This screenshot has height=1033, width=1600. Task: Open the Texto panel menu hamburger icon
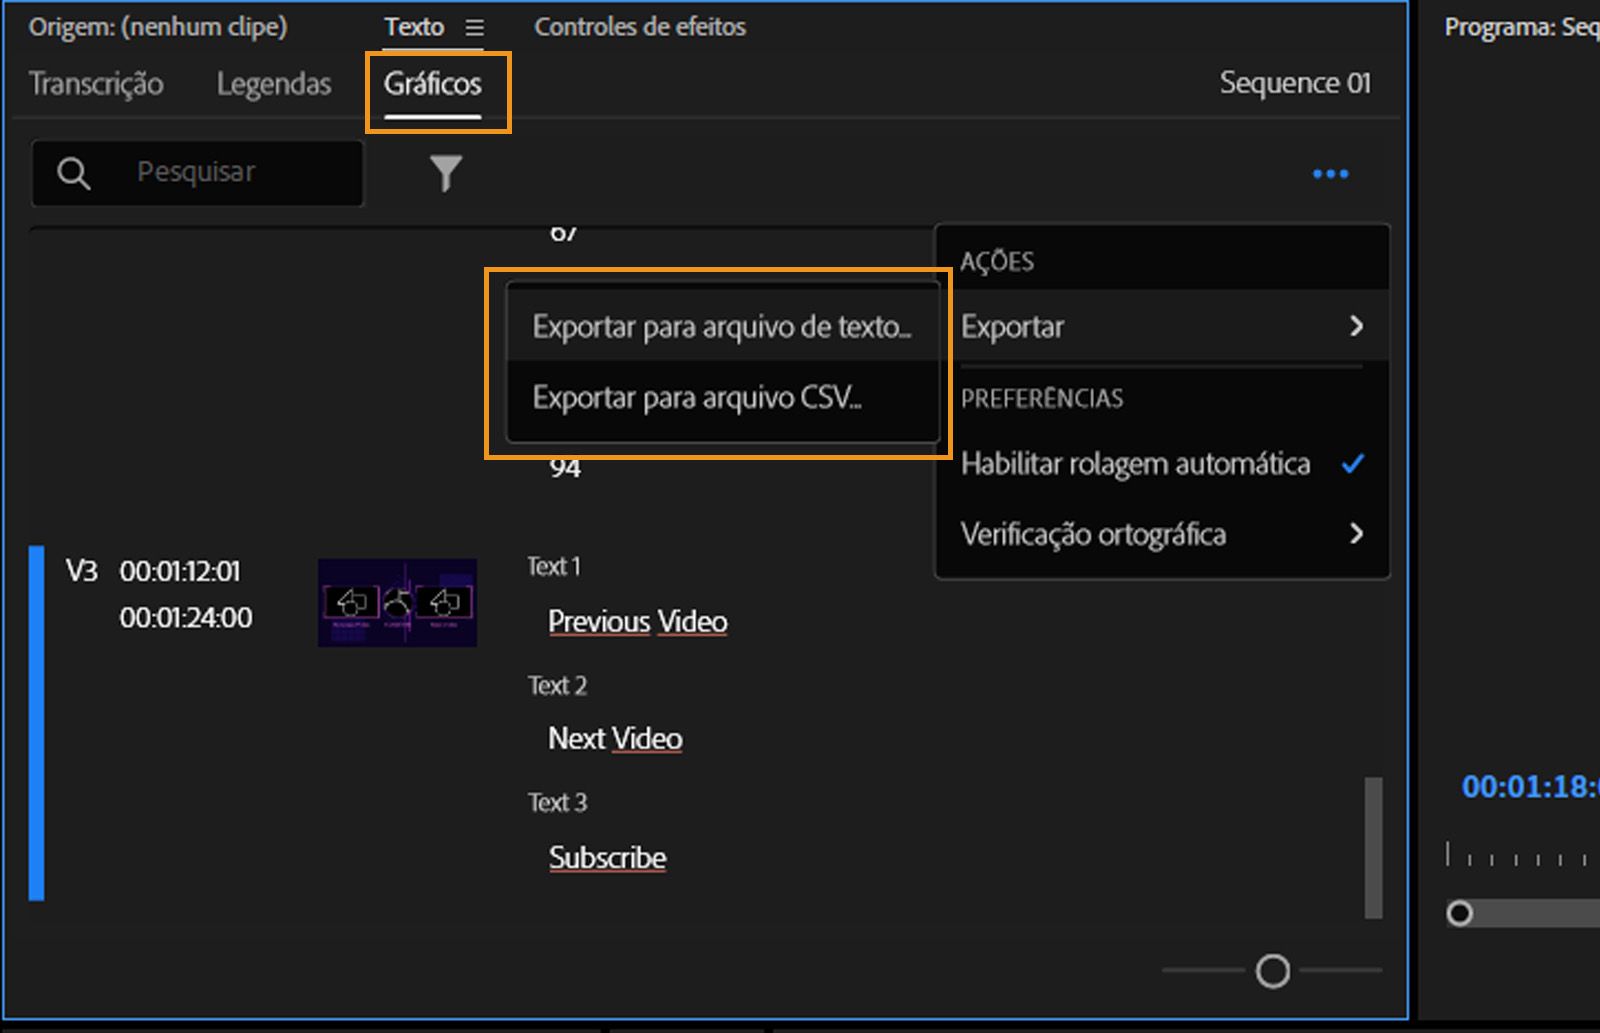click(474, 27)
